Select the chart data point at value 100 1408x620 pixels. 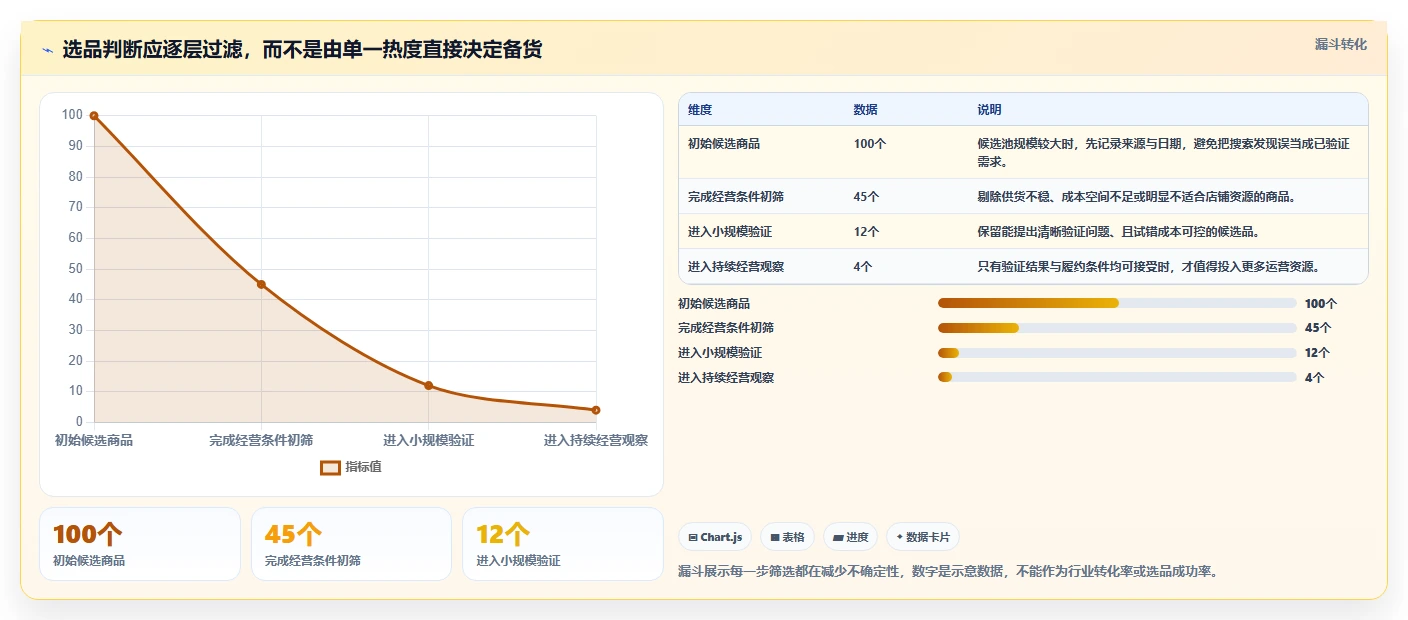pyautogui.click(x=94, y=116)
